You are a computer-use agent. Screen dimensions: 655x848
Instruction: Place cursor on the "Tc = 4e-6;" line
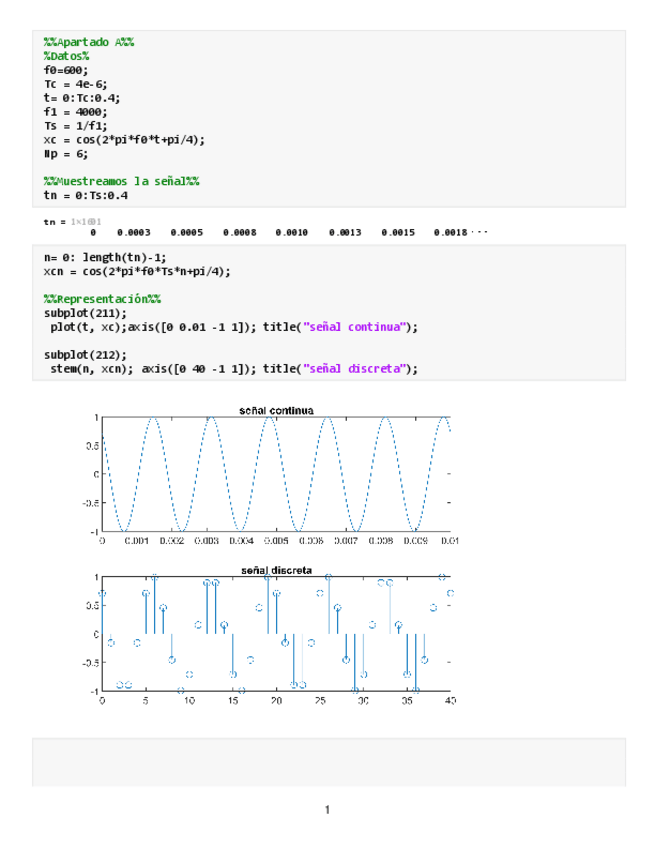pyautogui.click(x=75, y=84)
